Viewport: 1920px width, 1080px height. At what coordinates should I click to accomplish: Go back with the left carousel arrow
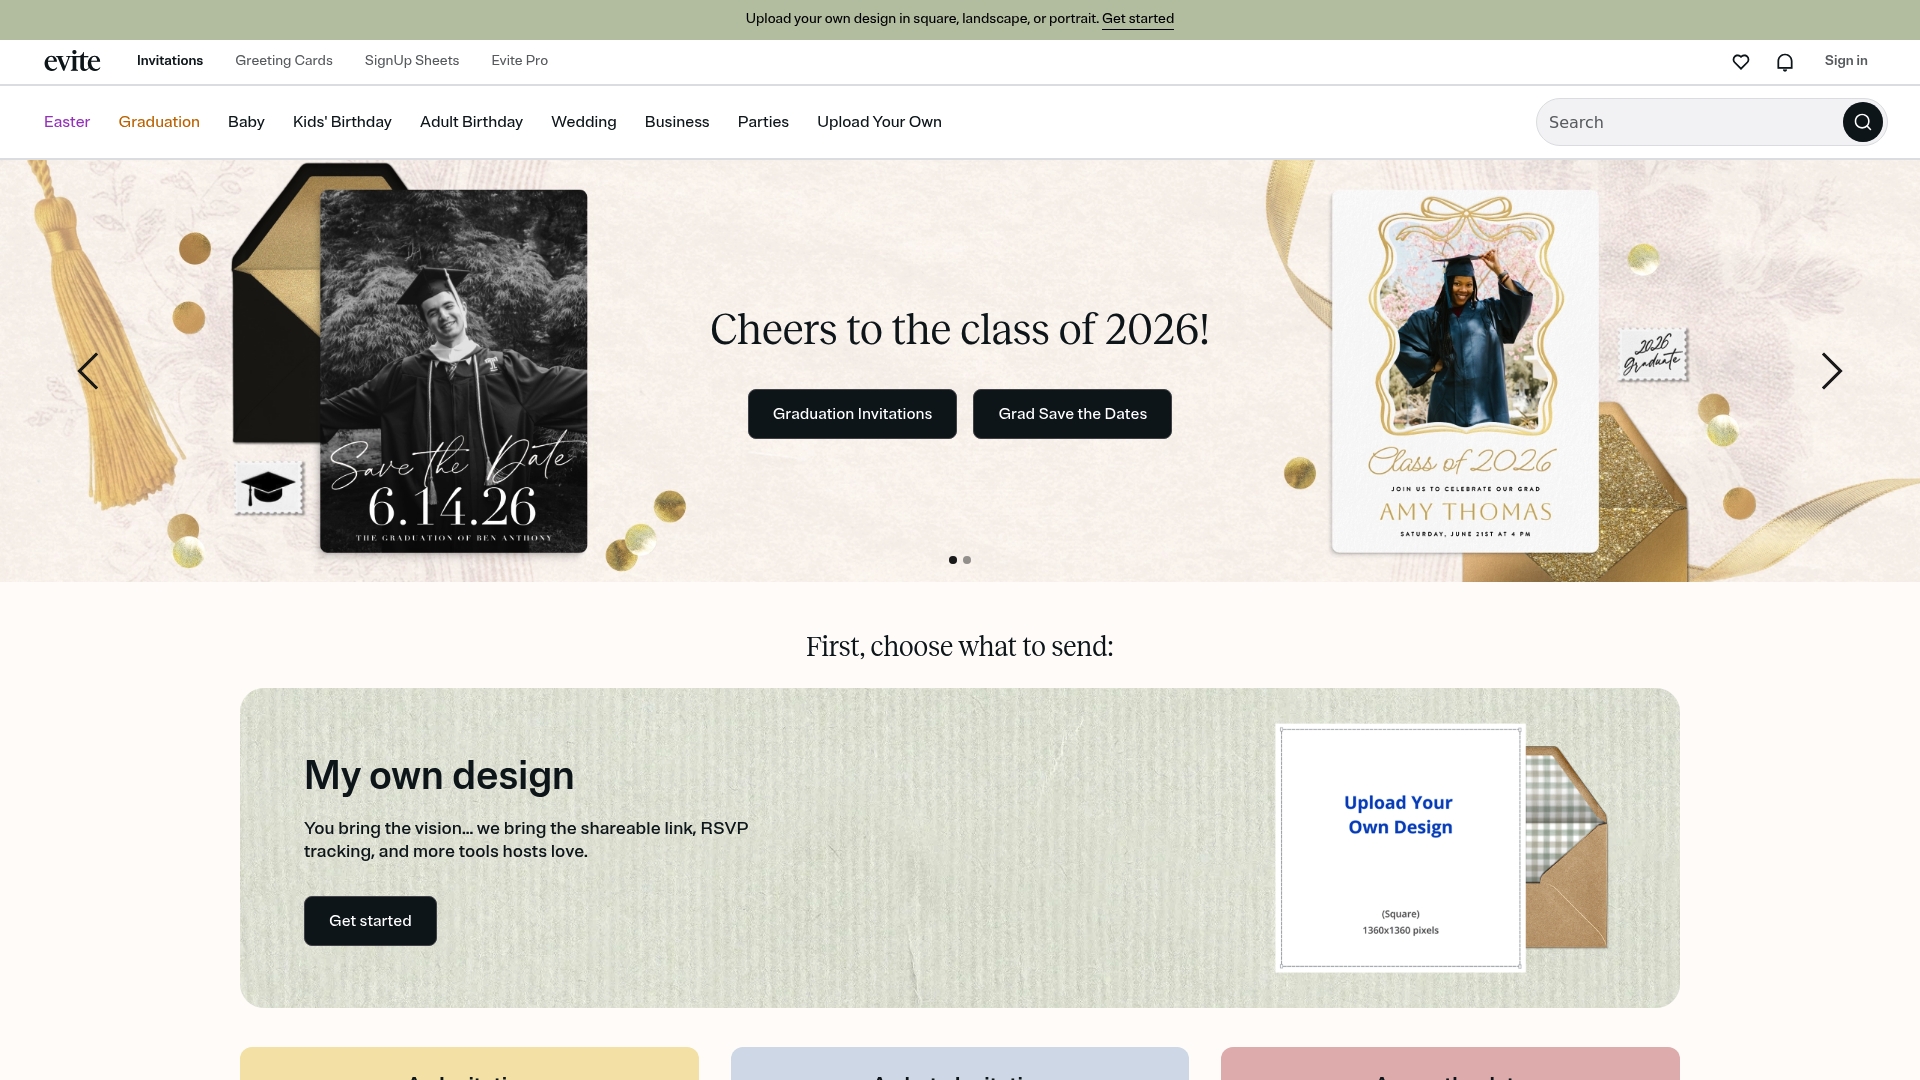[88, 371]
